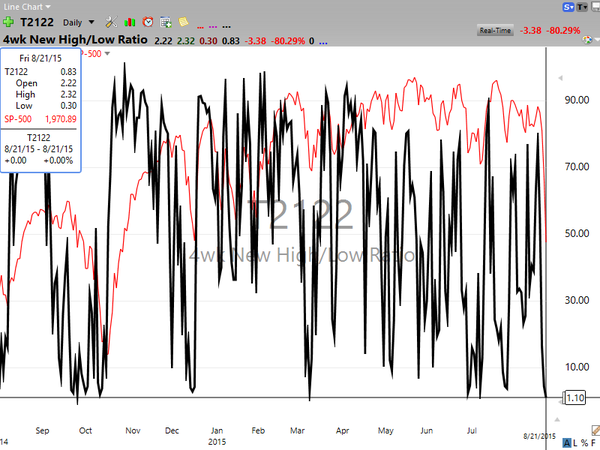Select the T2122 symbol name
Viewport: 600px width, 450px height.
coord(37,22)
